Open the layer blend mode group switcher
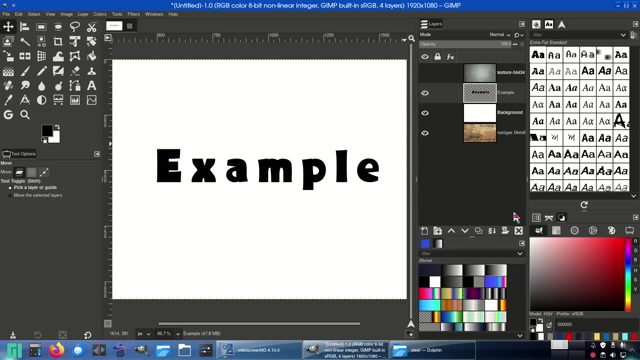The height and width of the screenshot is (360, 640). point(519,35)
